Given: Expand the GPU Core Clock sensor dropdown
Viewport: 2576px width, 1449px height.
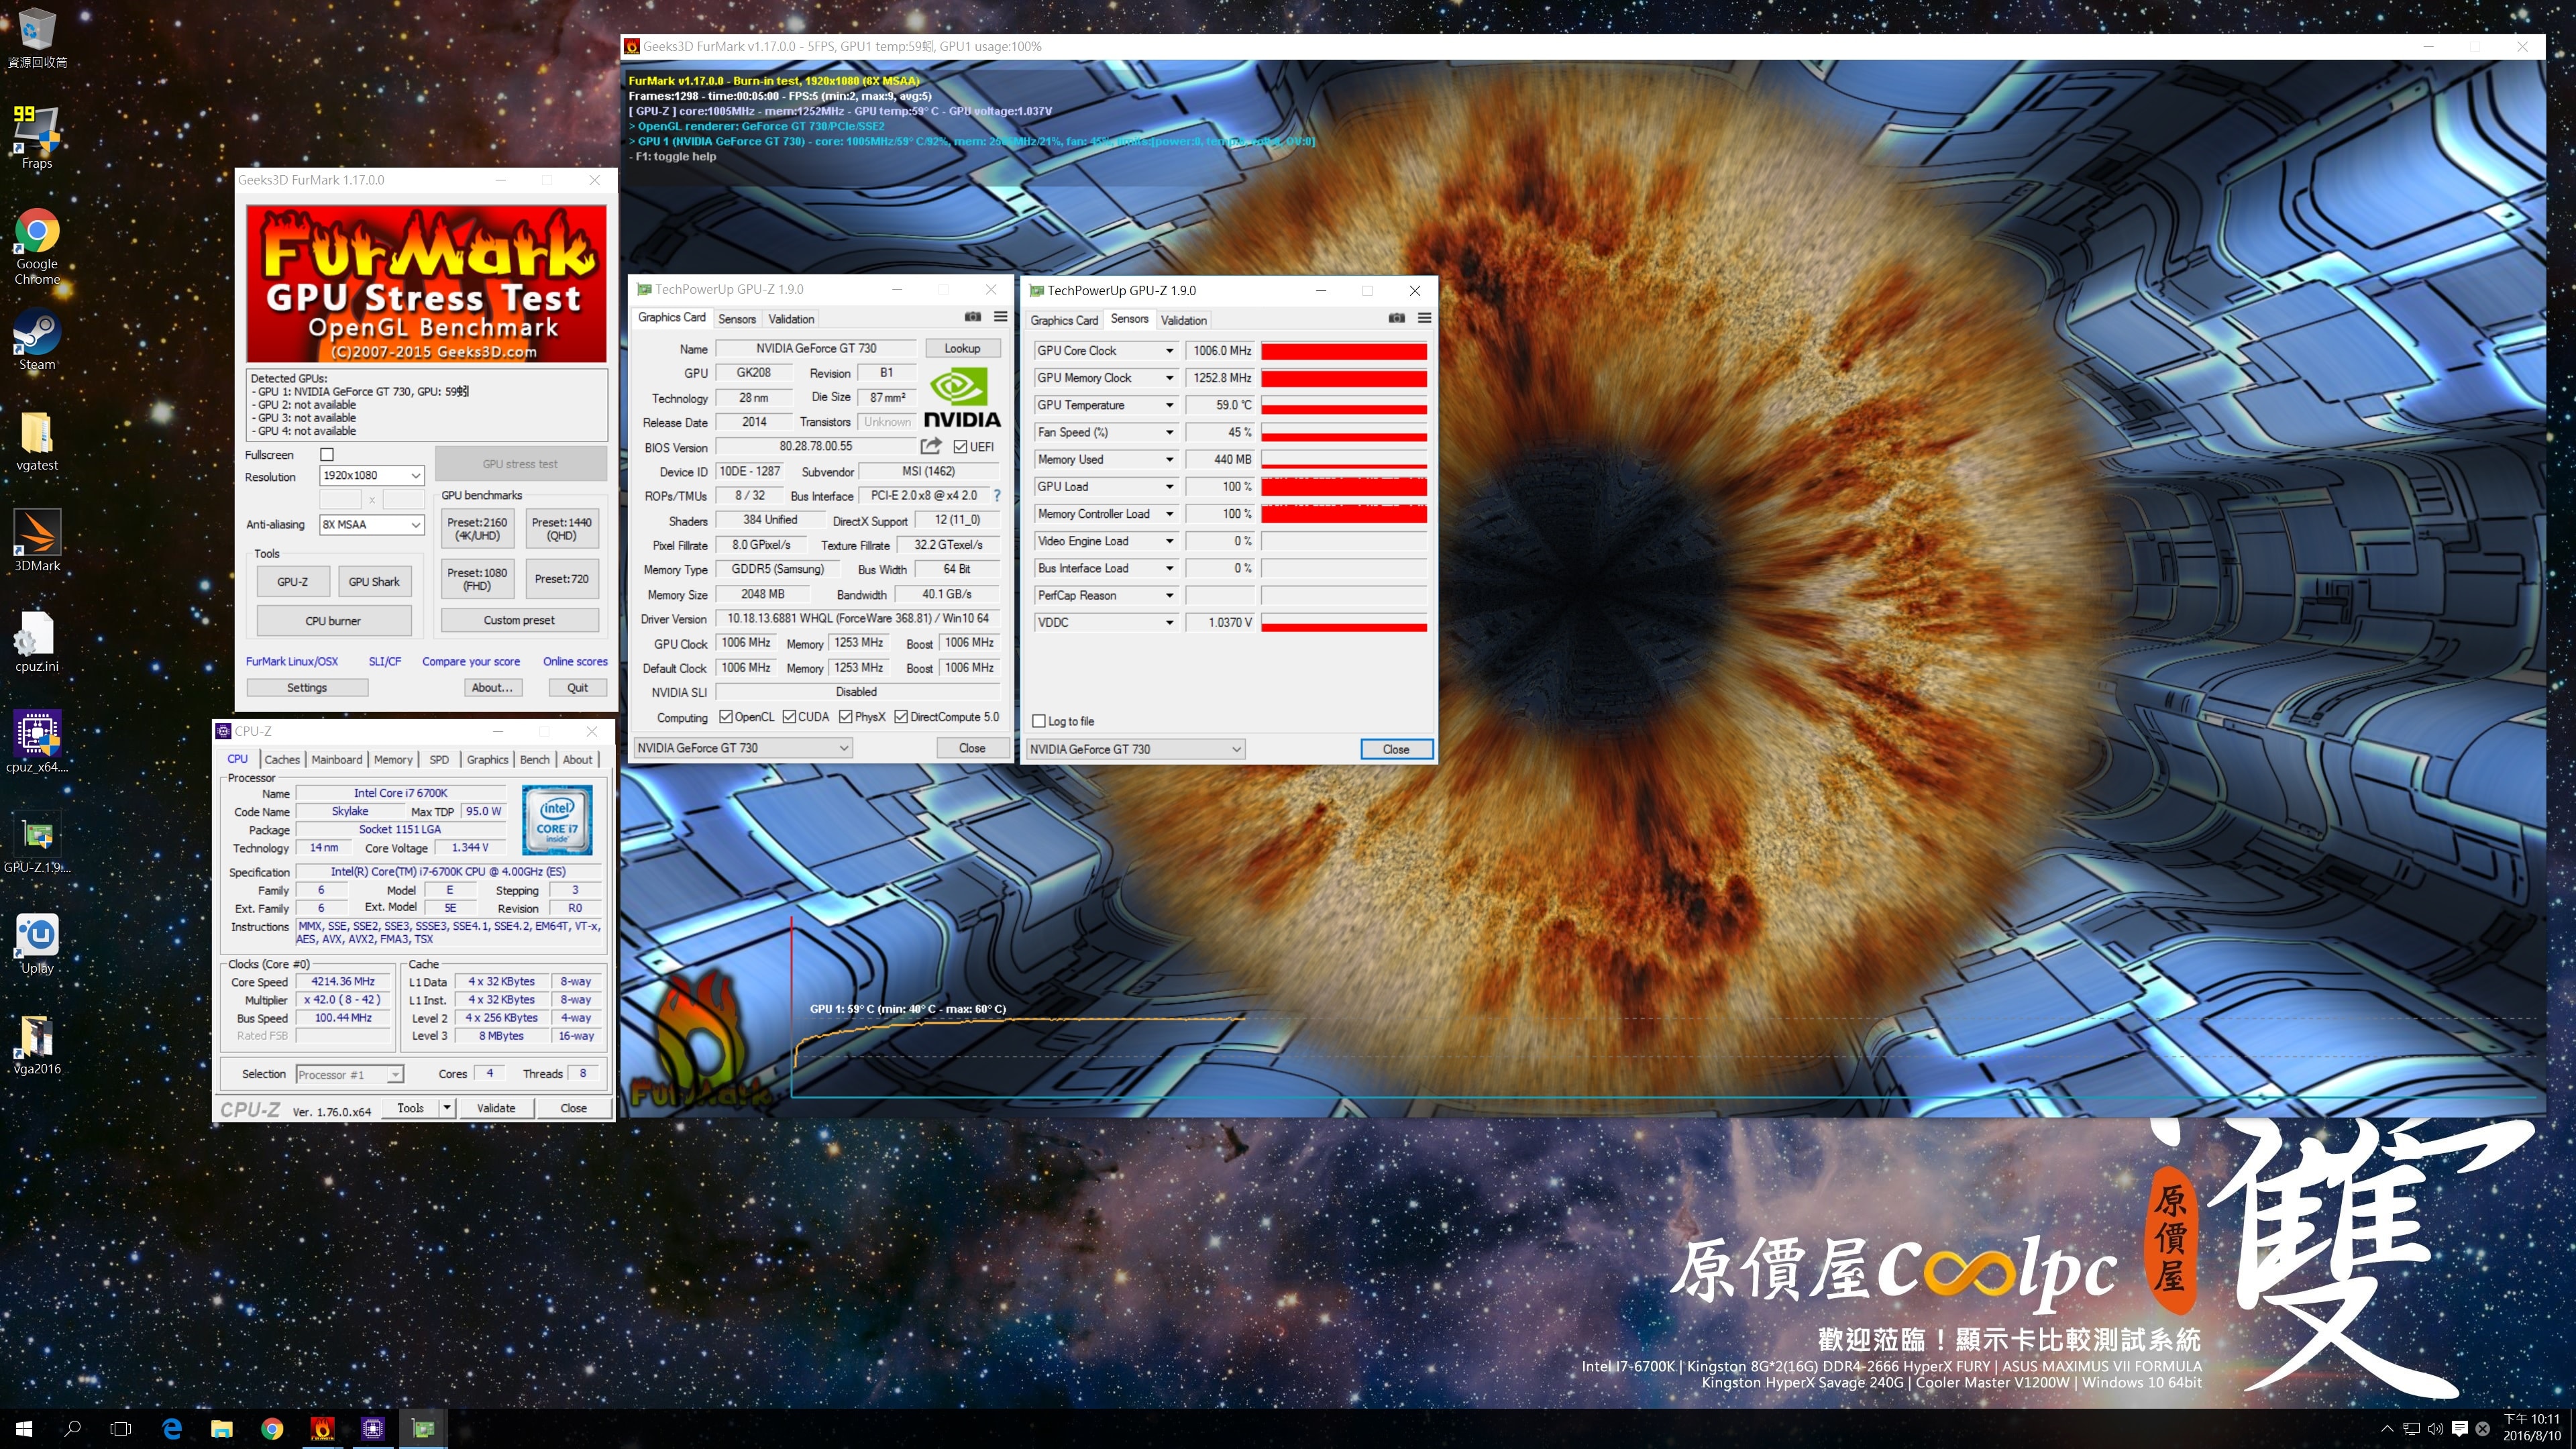Looking at the screenshot, I should click(1169, 351).
